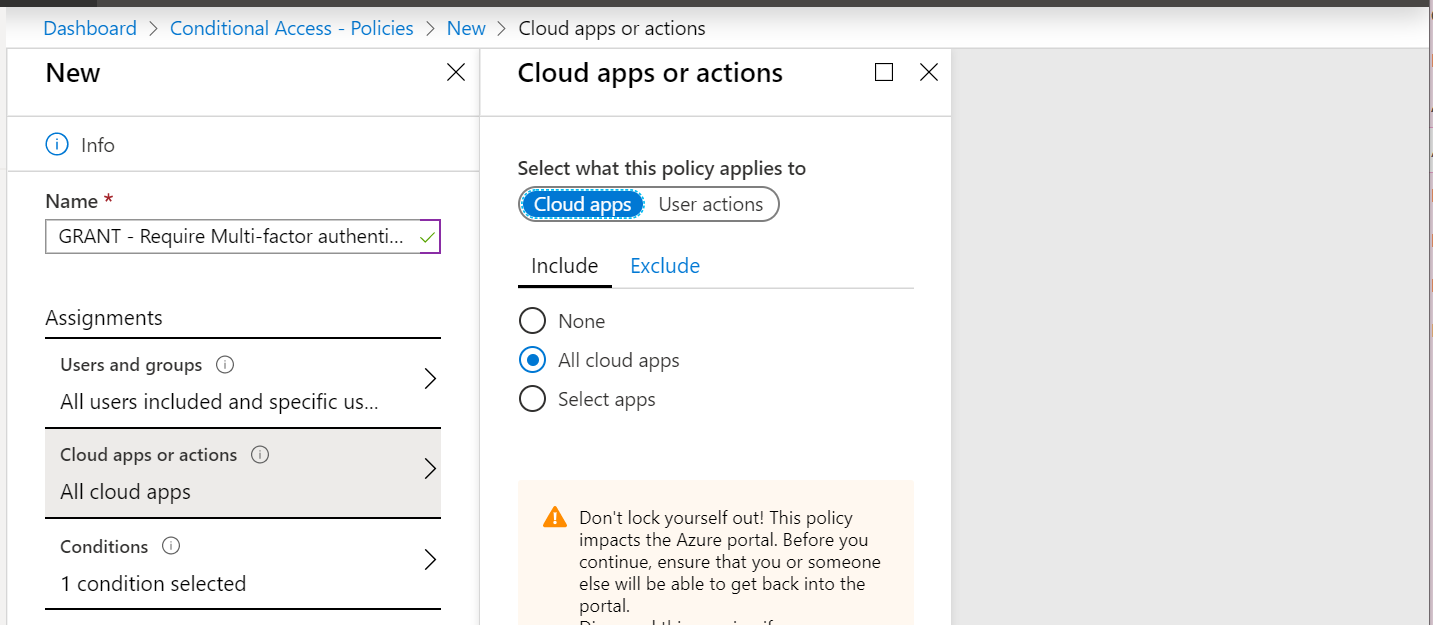This screenshot has height=625, width=1433.
Task: Click 'All cloud apps' summary under assignments
Action: point(125,492)
